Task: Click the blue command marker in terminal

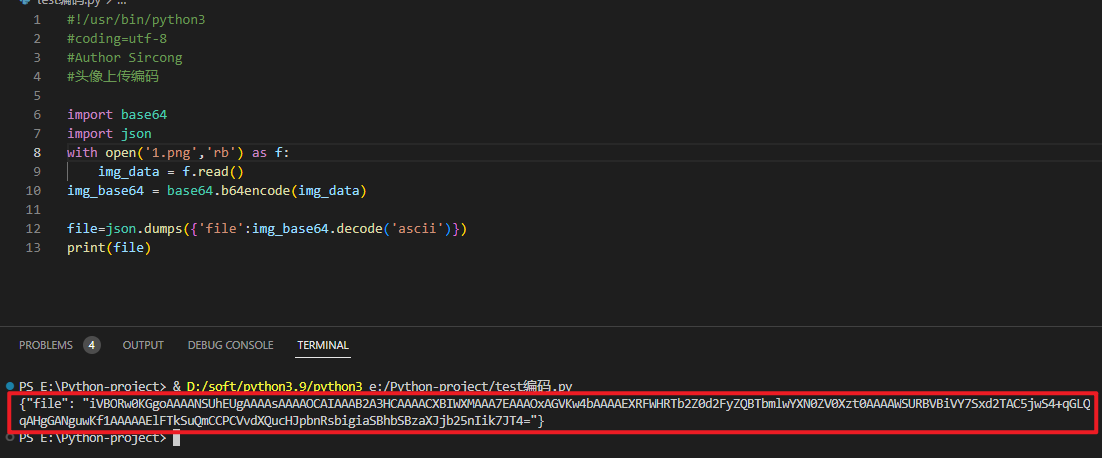Action: [x=9, y=385]
